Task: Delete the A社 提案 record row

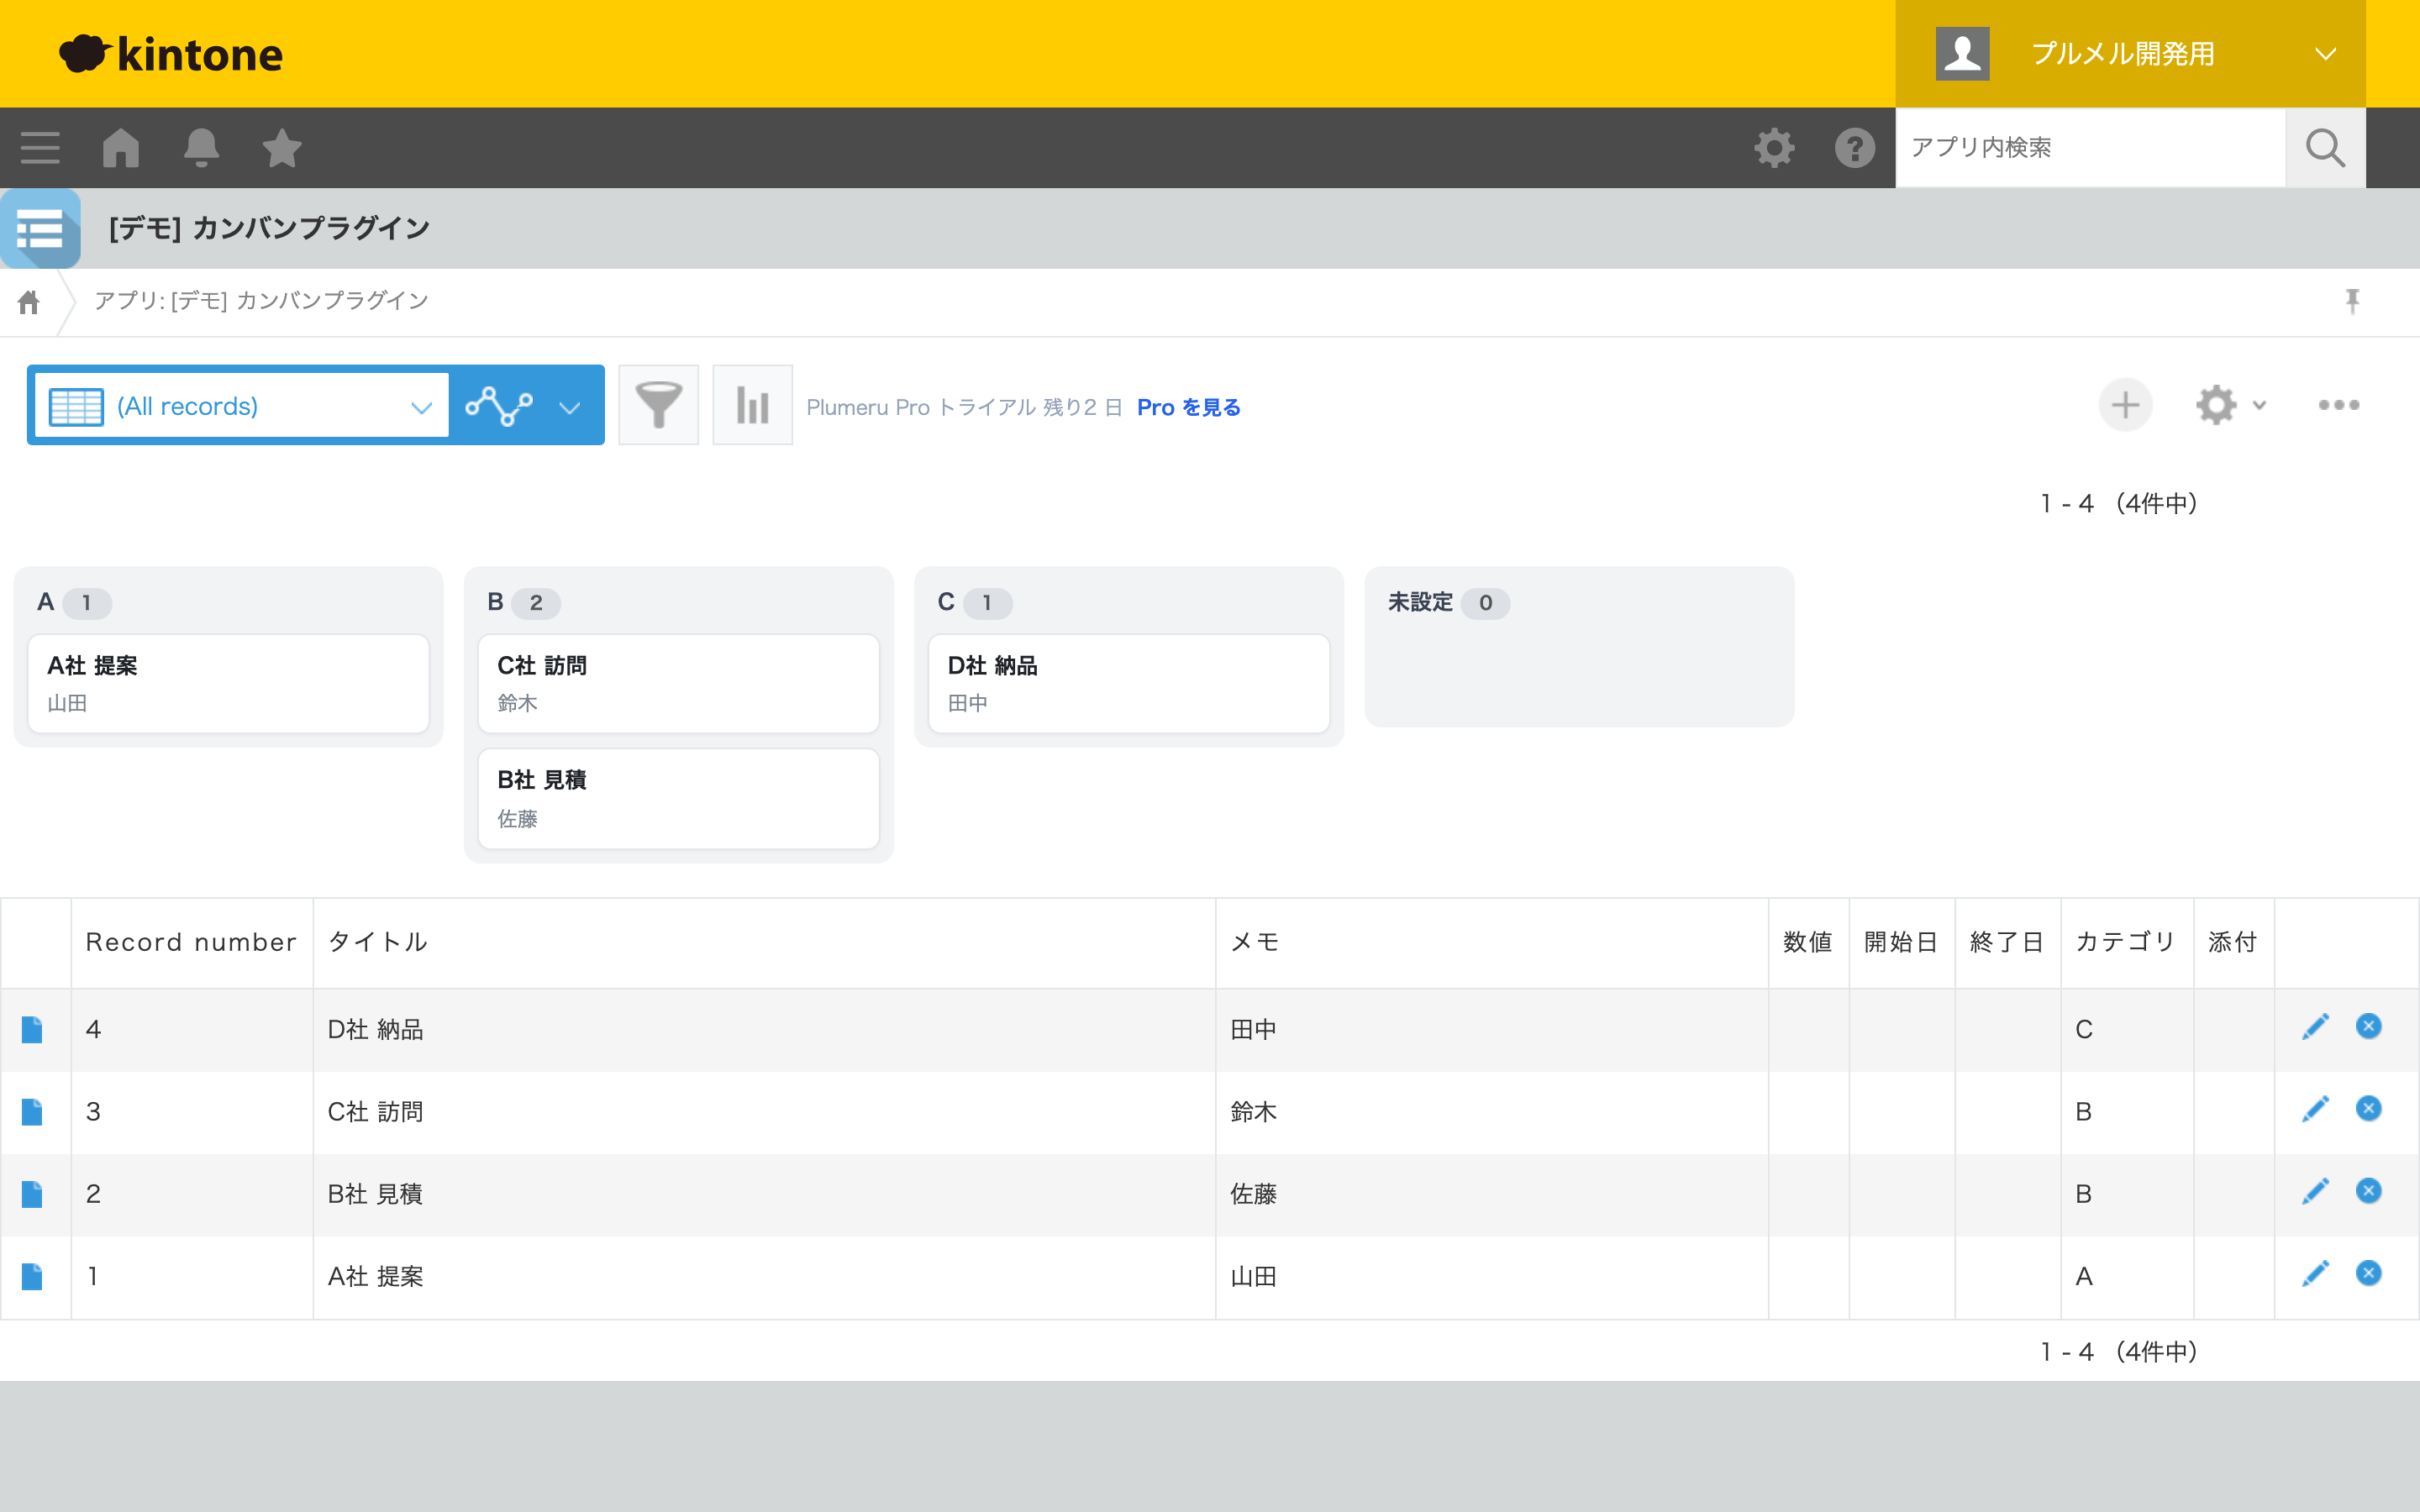Action: pyautogui.click(x=2368, y=1273)
